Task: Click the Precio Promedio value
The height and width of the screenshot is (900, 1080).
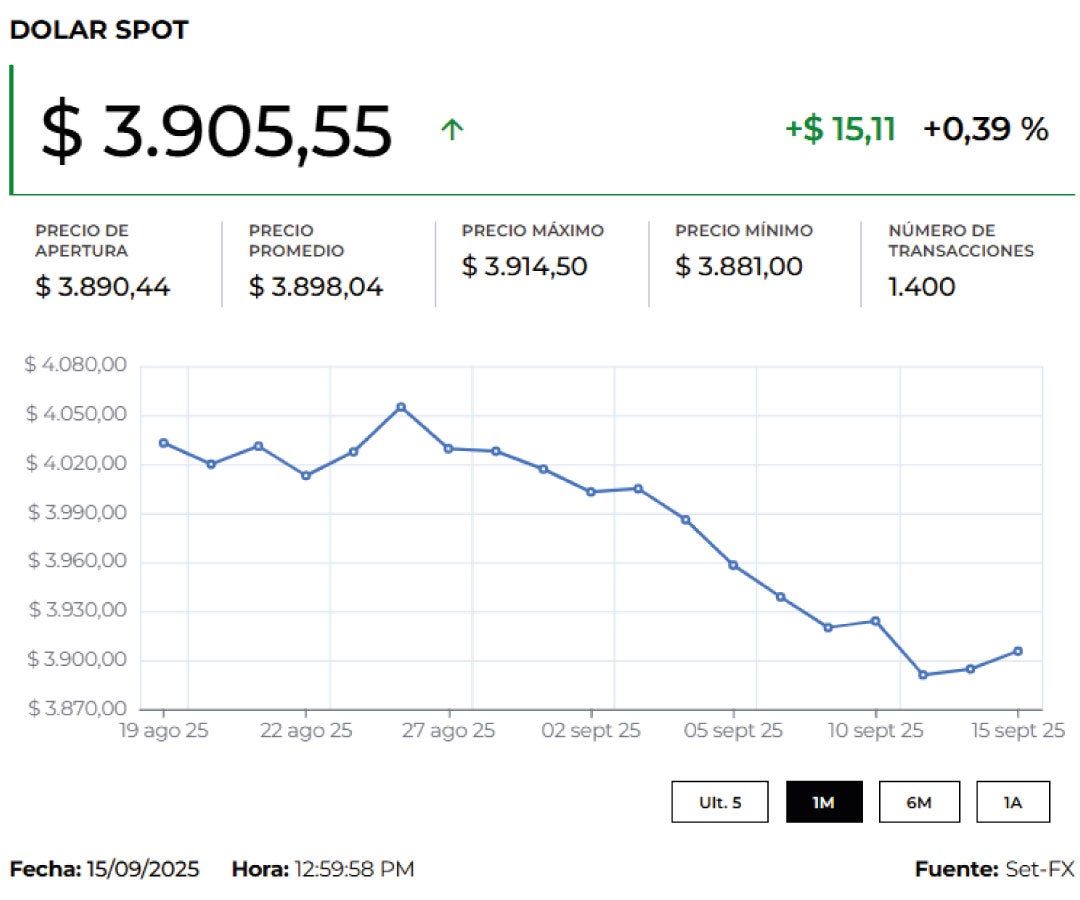Action: (316, 287)
